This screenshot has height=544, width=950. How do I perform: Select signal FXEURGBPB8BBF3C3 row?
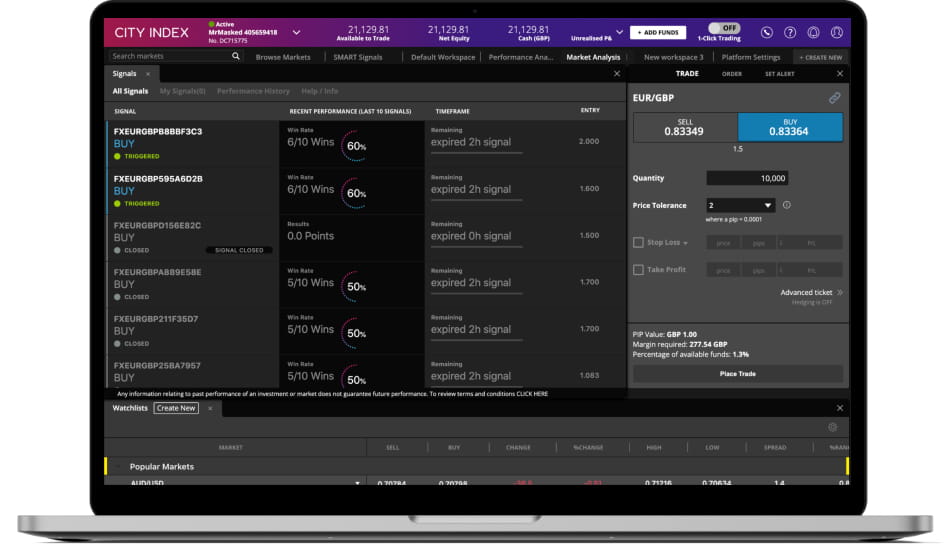[366, 144]
